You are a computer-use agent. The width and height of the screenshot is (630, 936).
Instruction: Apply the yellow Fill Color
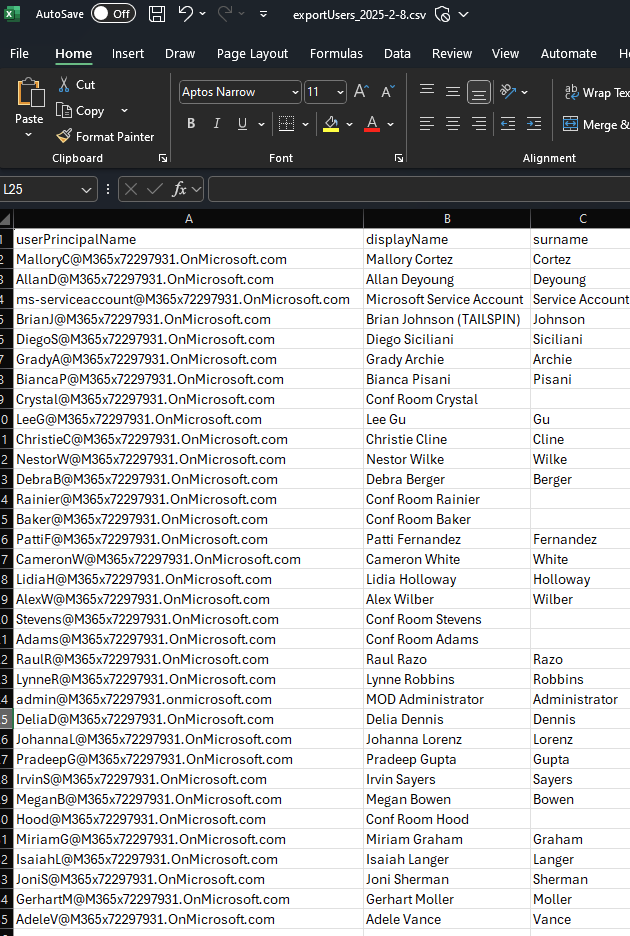click(331, 124)
